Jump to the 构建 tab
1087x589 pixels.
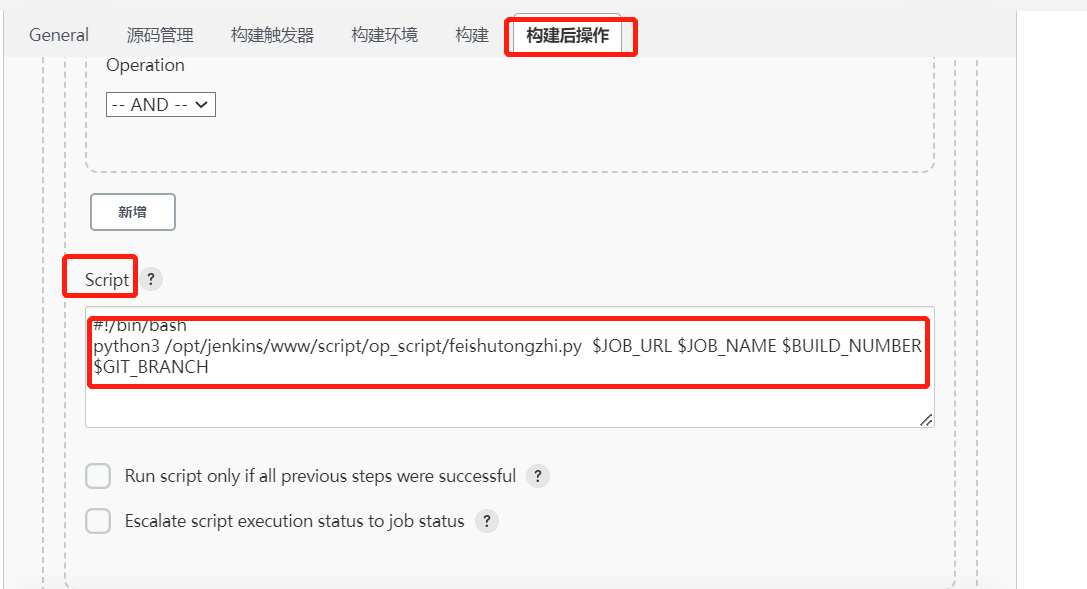[x=472, y=35]
